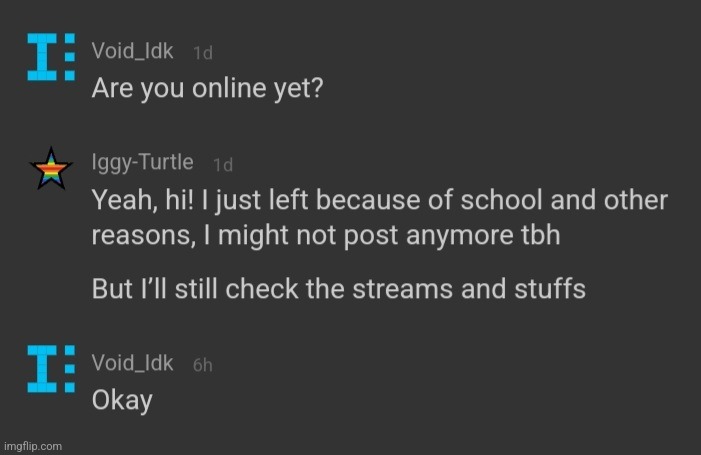Select the 6h timestamp on the last comment

[203, 365]
